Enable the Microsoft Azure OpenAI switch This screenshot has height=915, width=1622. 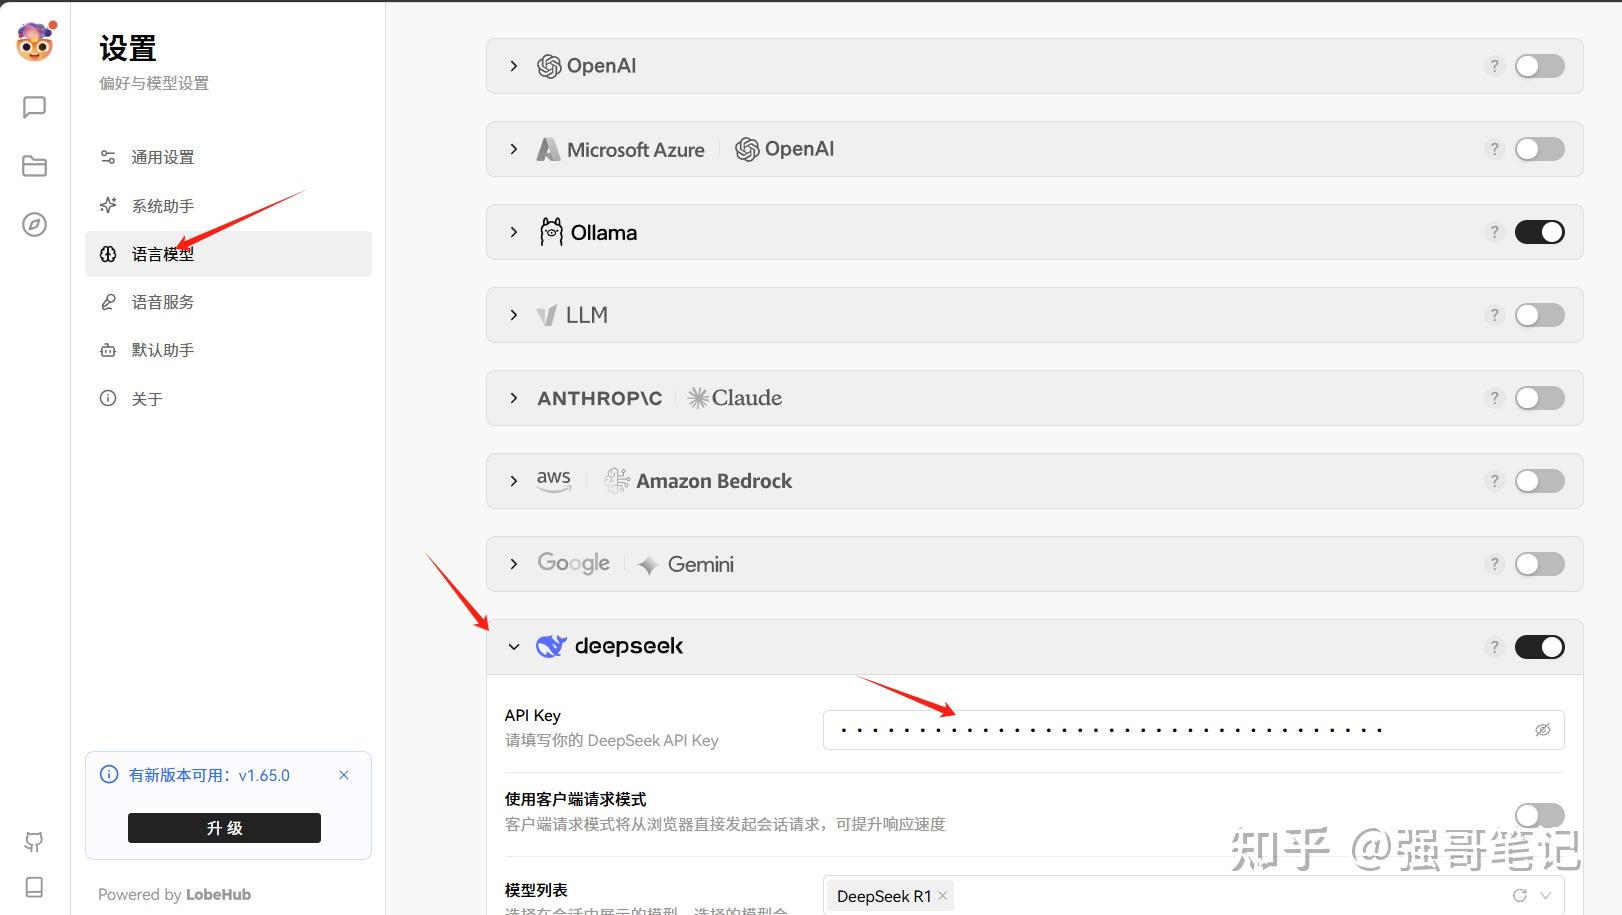(1540, 149)
